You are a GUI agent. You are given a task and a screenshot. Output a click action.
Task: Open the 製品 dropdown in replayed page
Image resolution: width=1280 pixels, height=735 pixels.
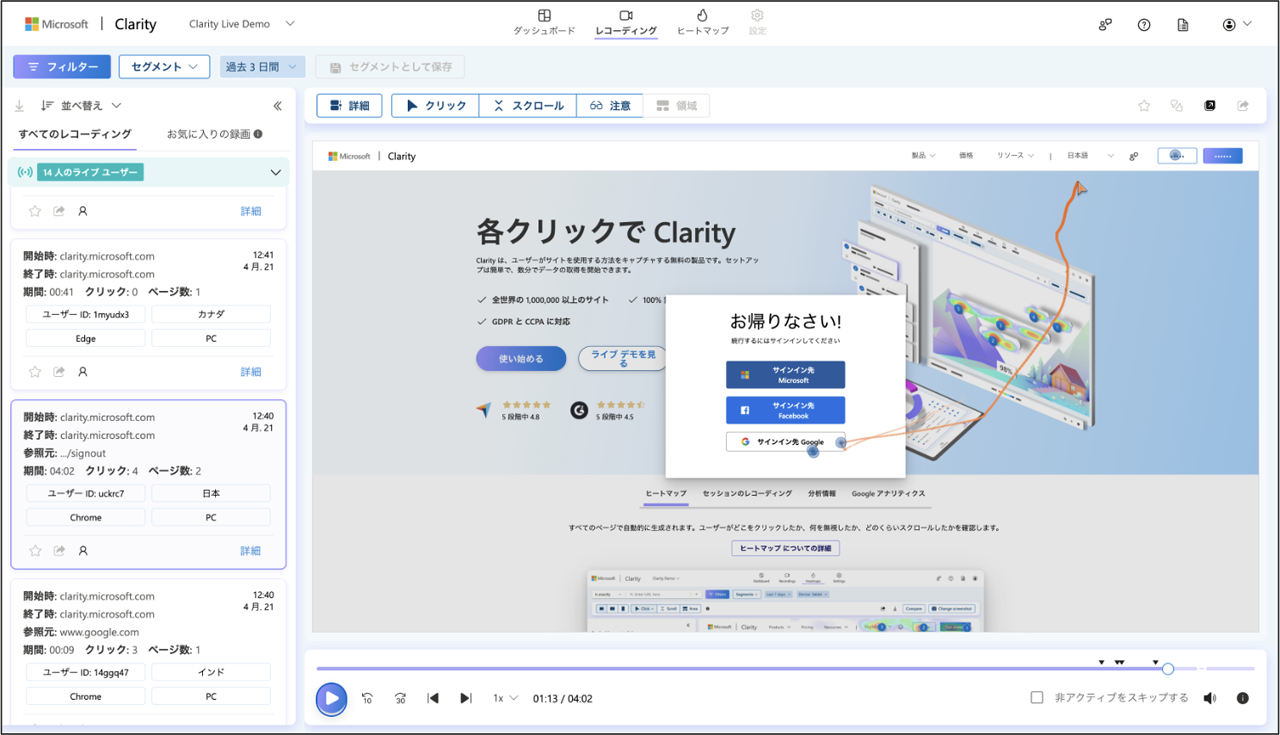(923, 156)
